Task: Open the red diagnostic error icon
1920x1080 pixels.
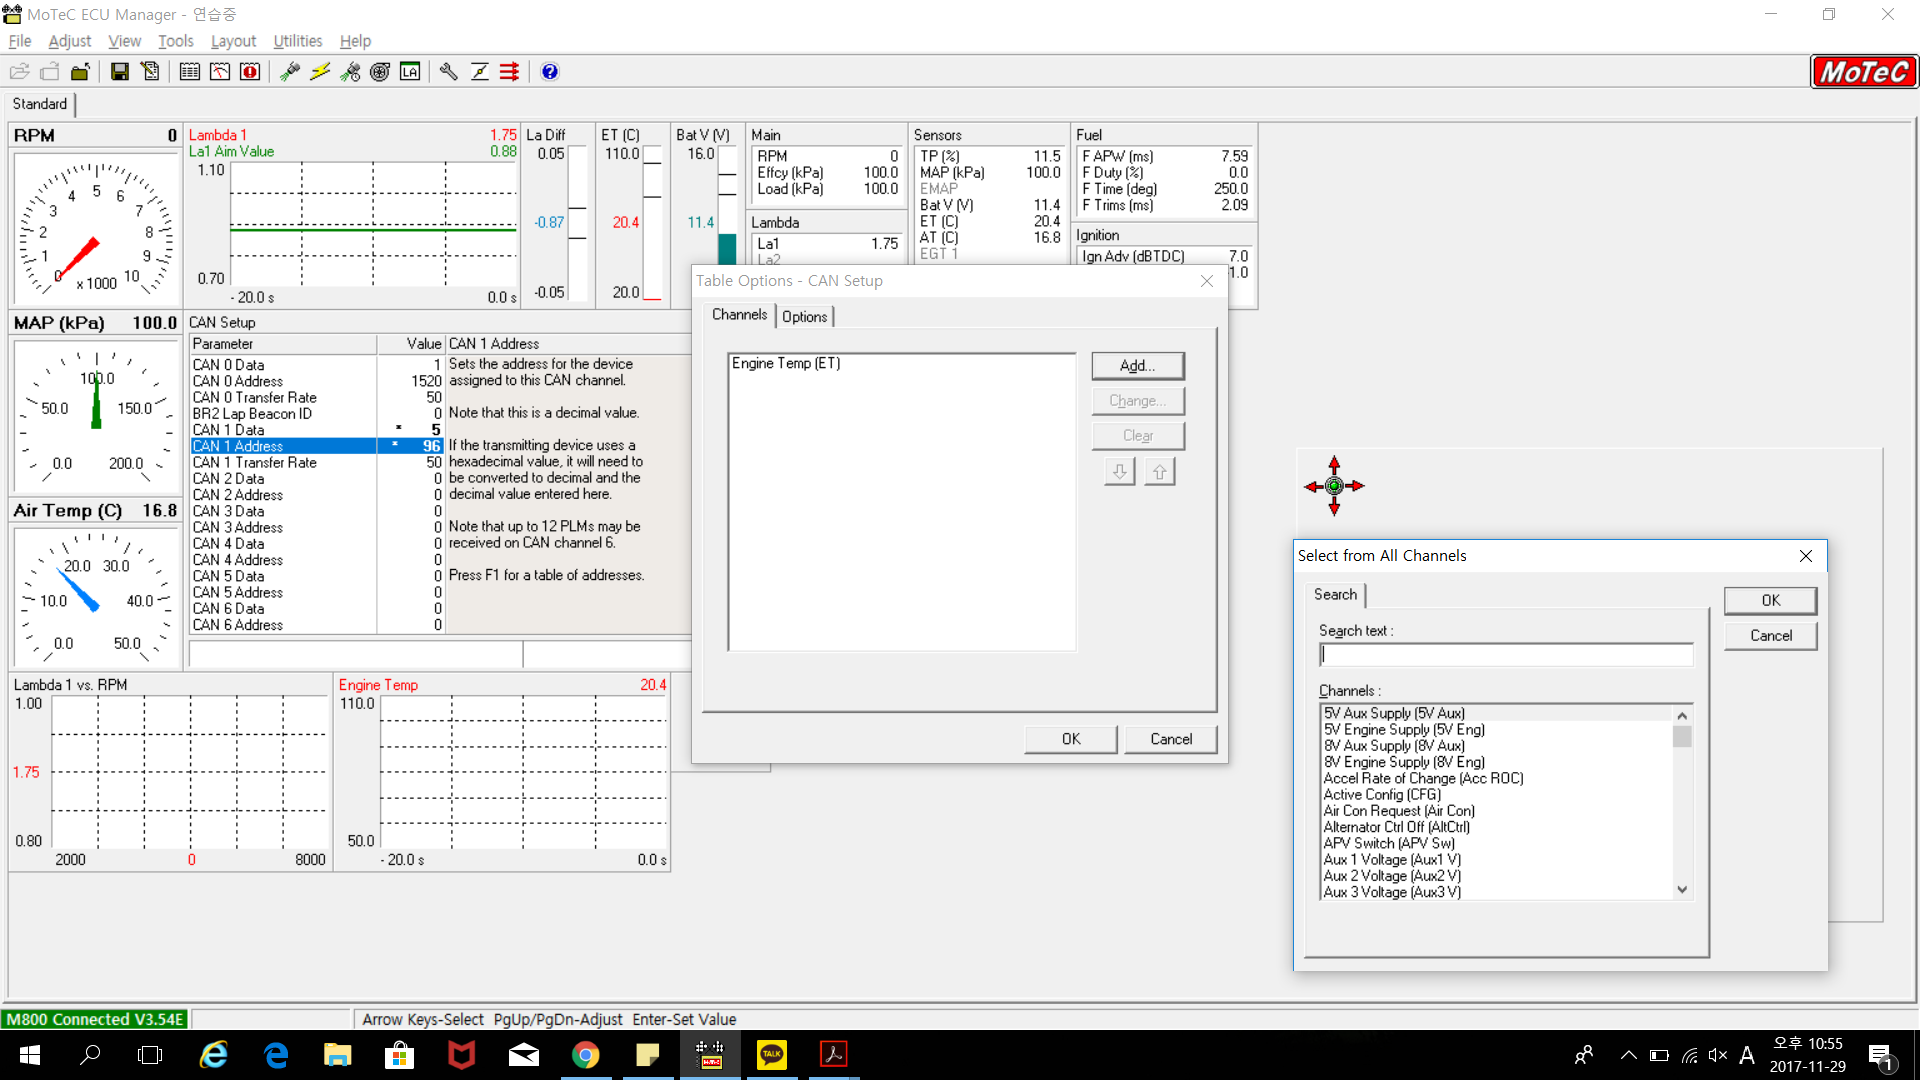Action: point(250,72)
